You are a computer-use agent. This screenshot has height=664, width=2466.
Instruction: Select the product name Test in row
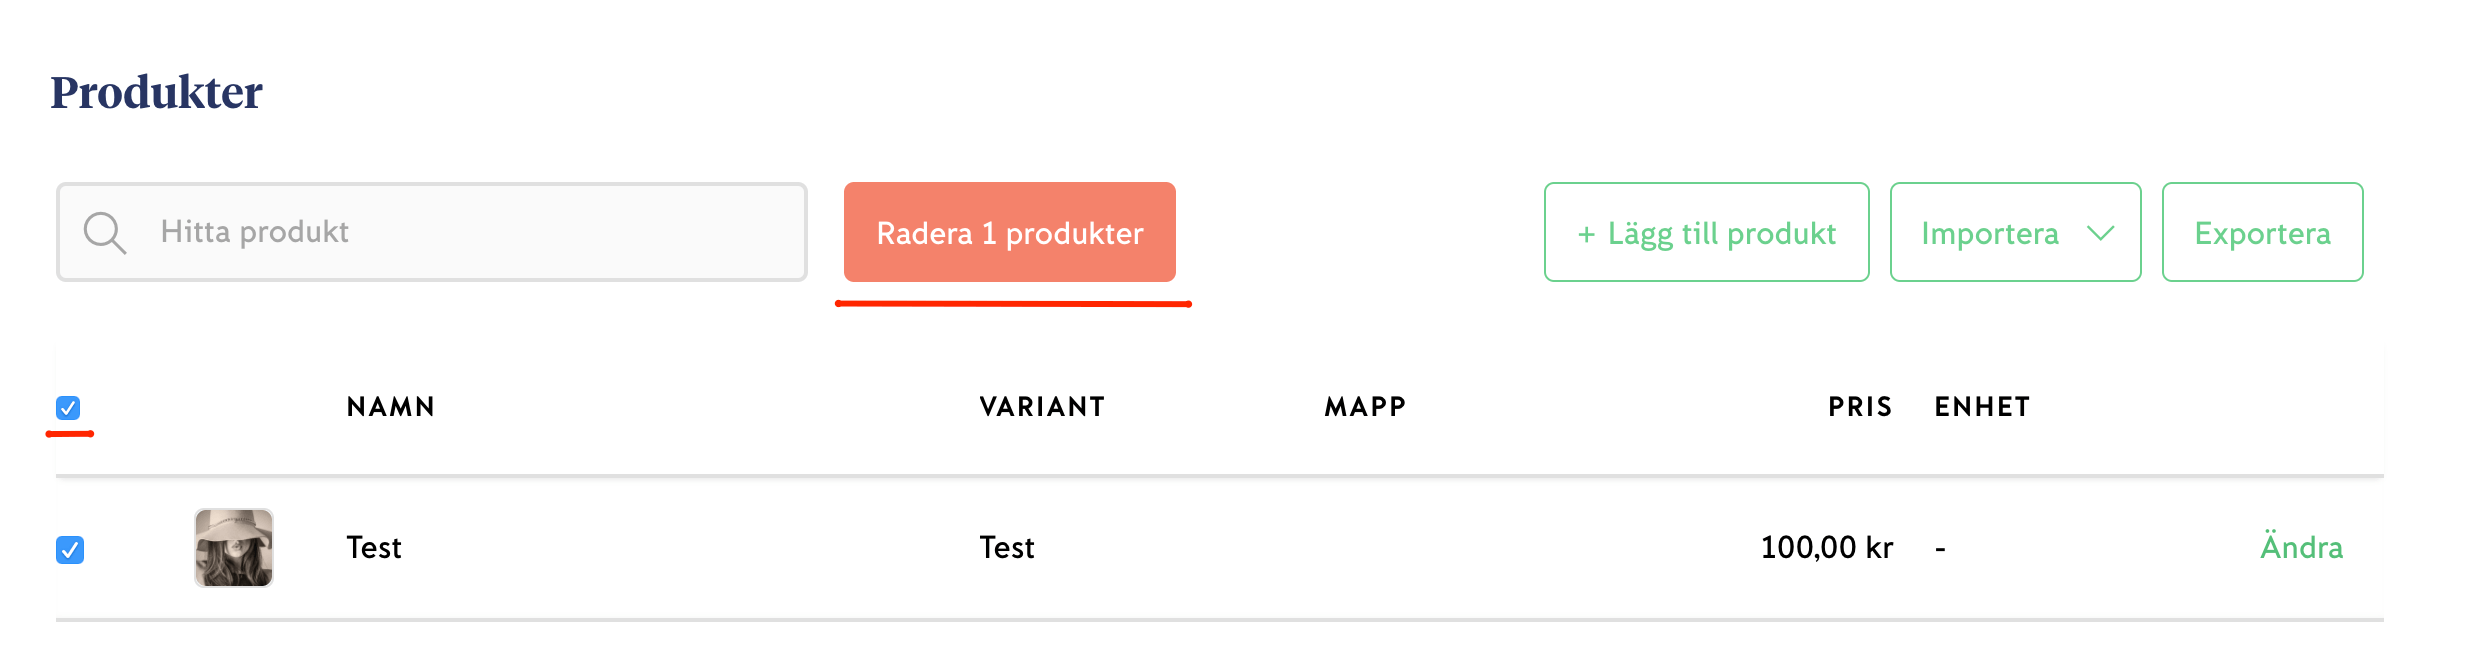click(x=374, y=548)
